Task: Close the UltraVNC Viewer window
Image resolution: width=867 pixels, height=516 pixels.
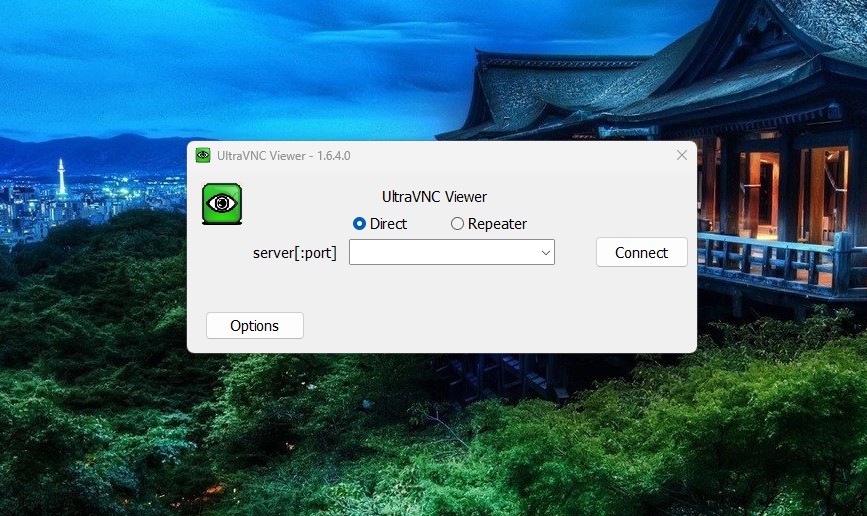Action: click(682, 155)
